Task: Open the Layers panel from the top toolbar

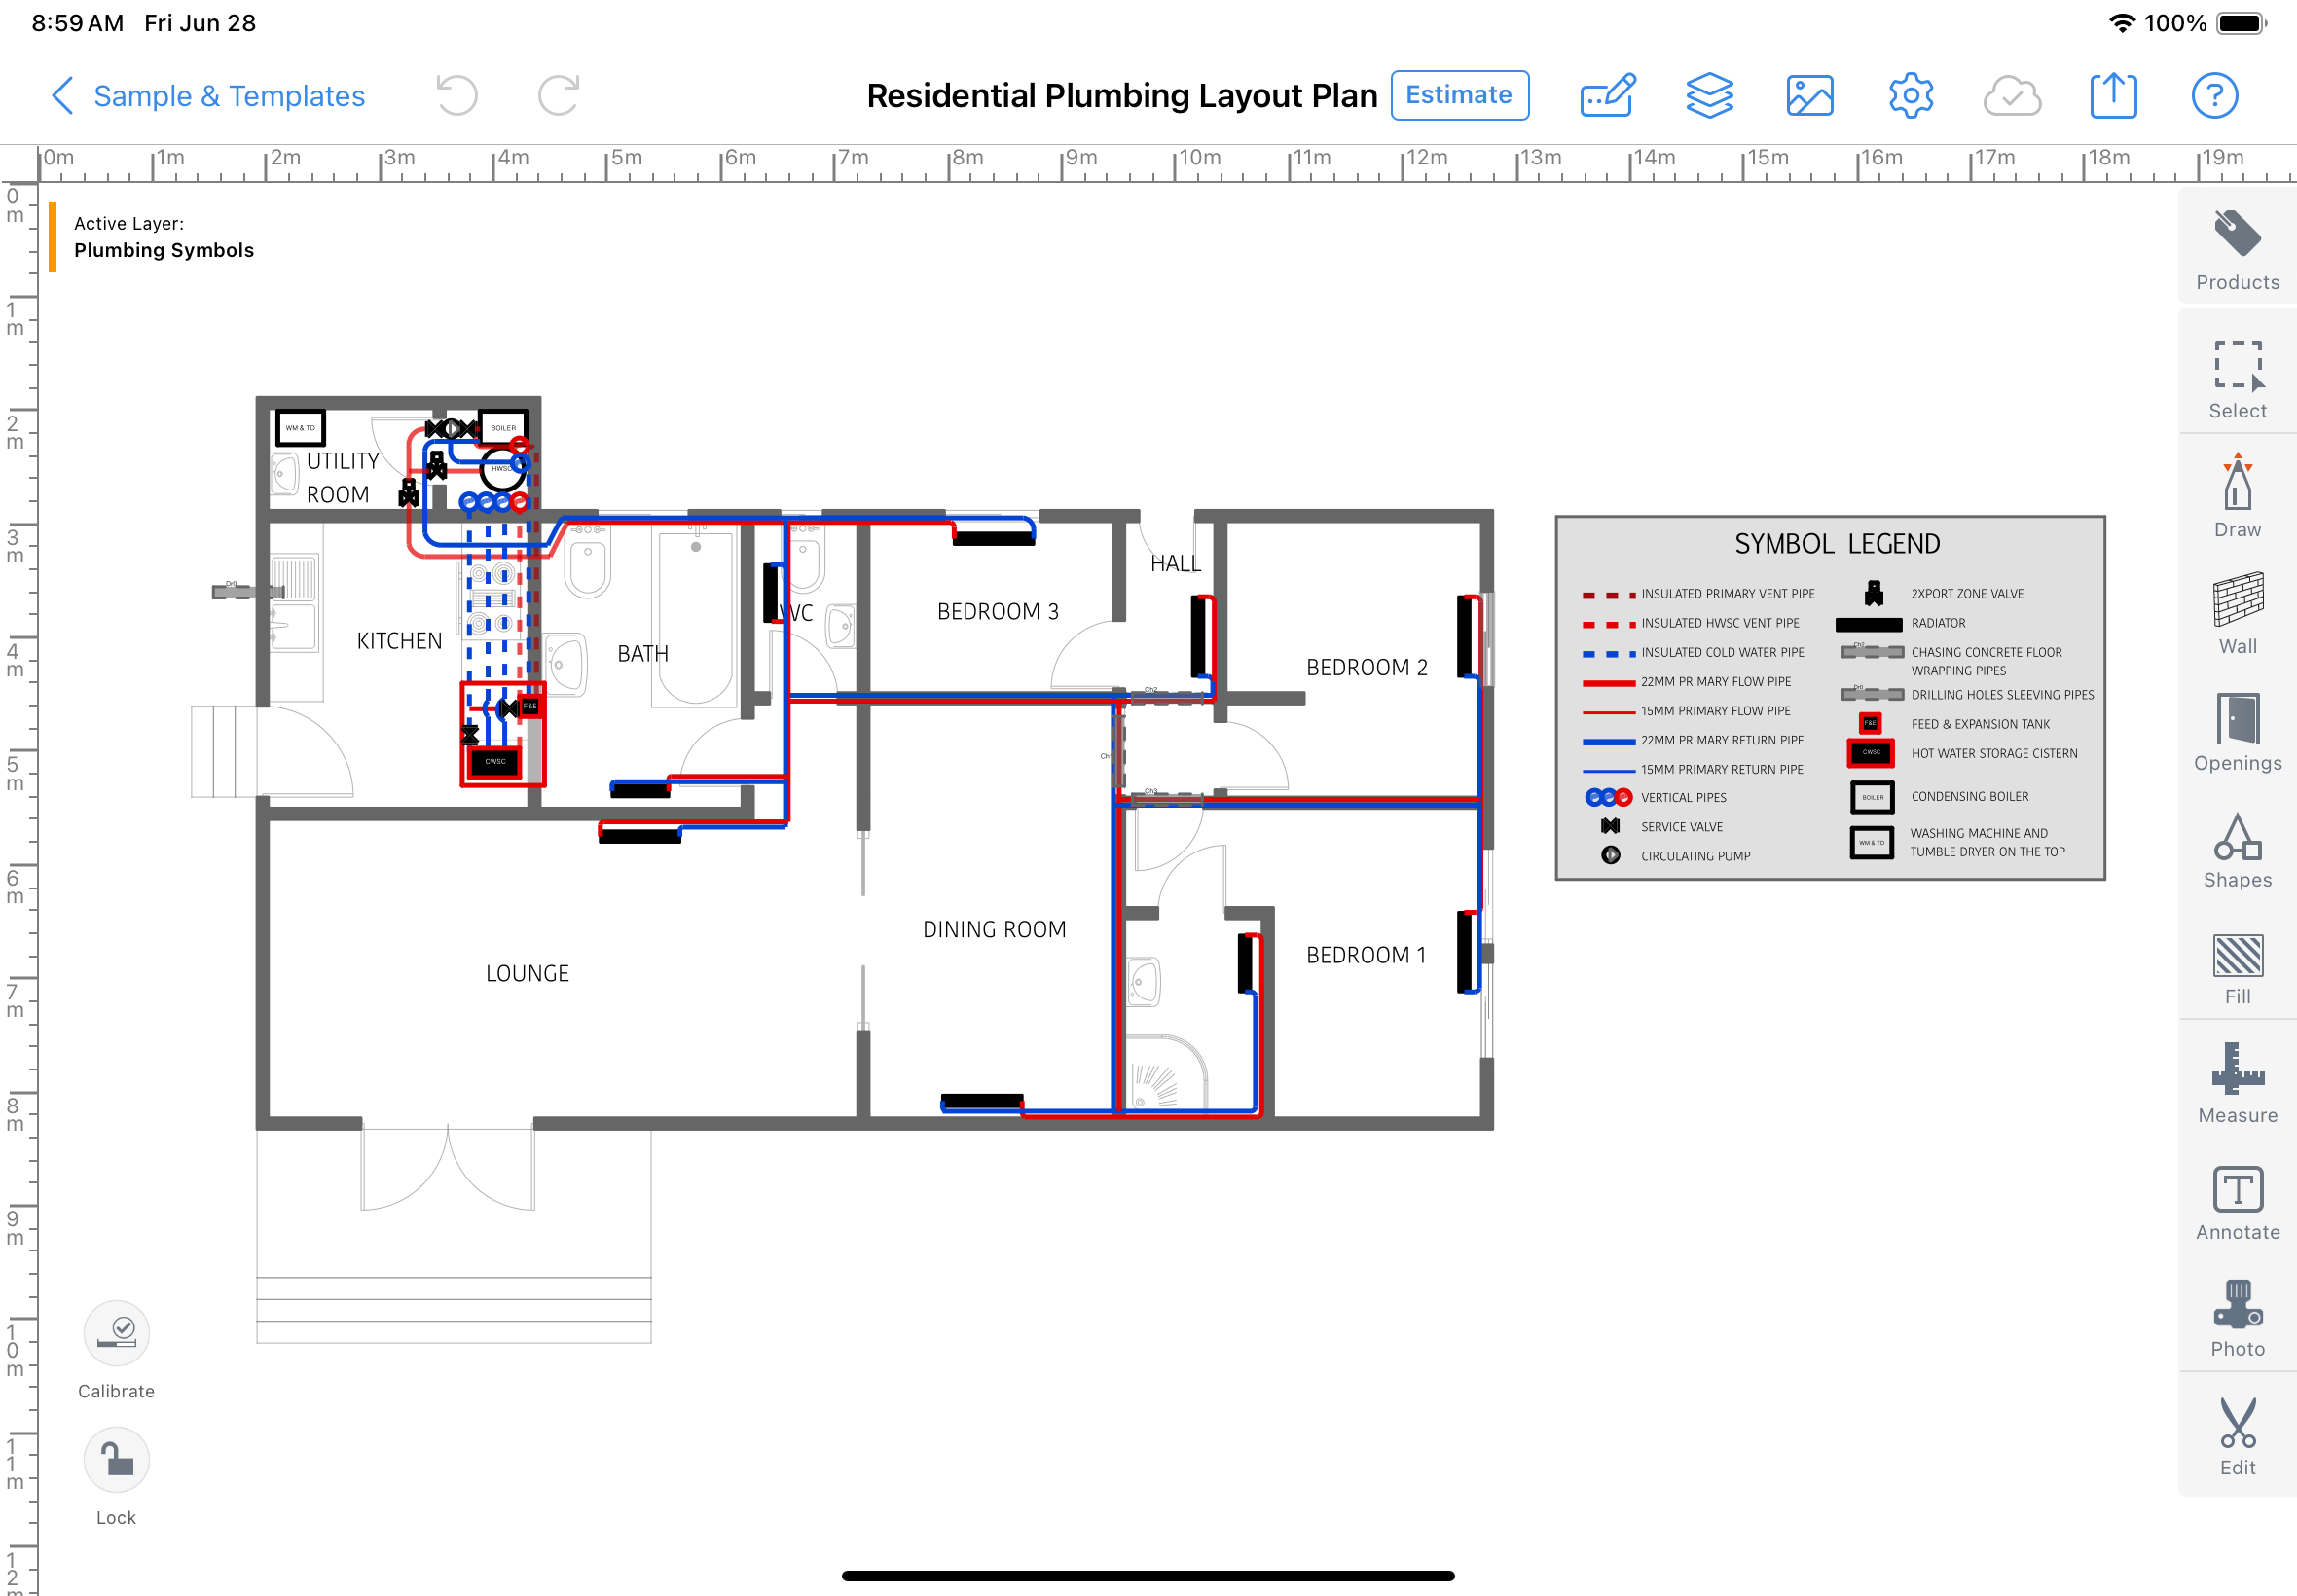Action: pos(1709,95)
